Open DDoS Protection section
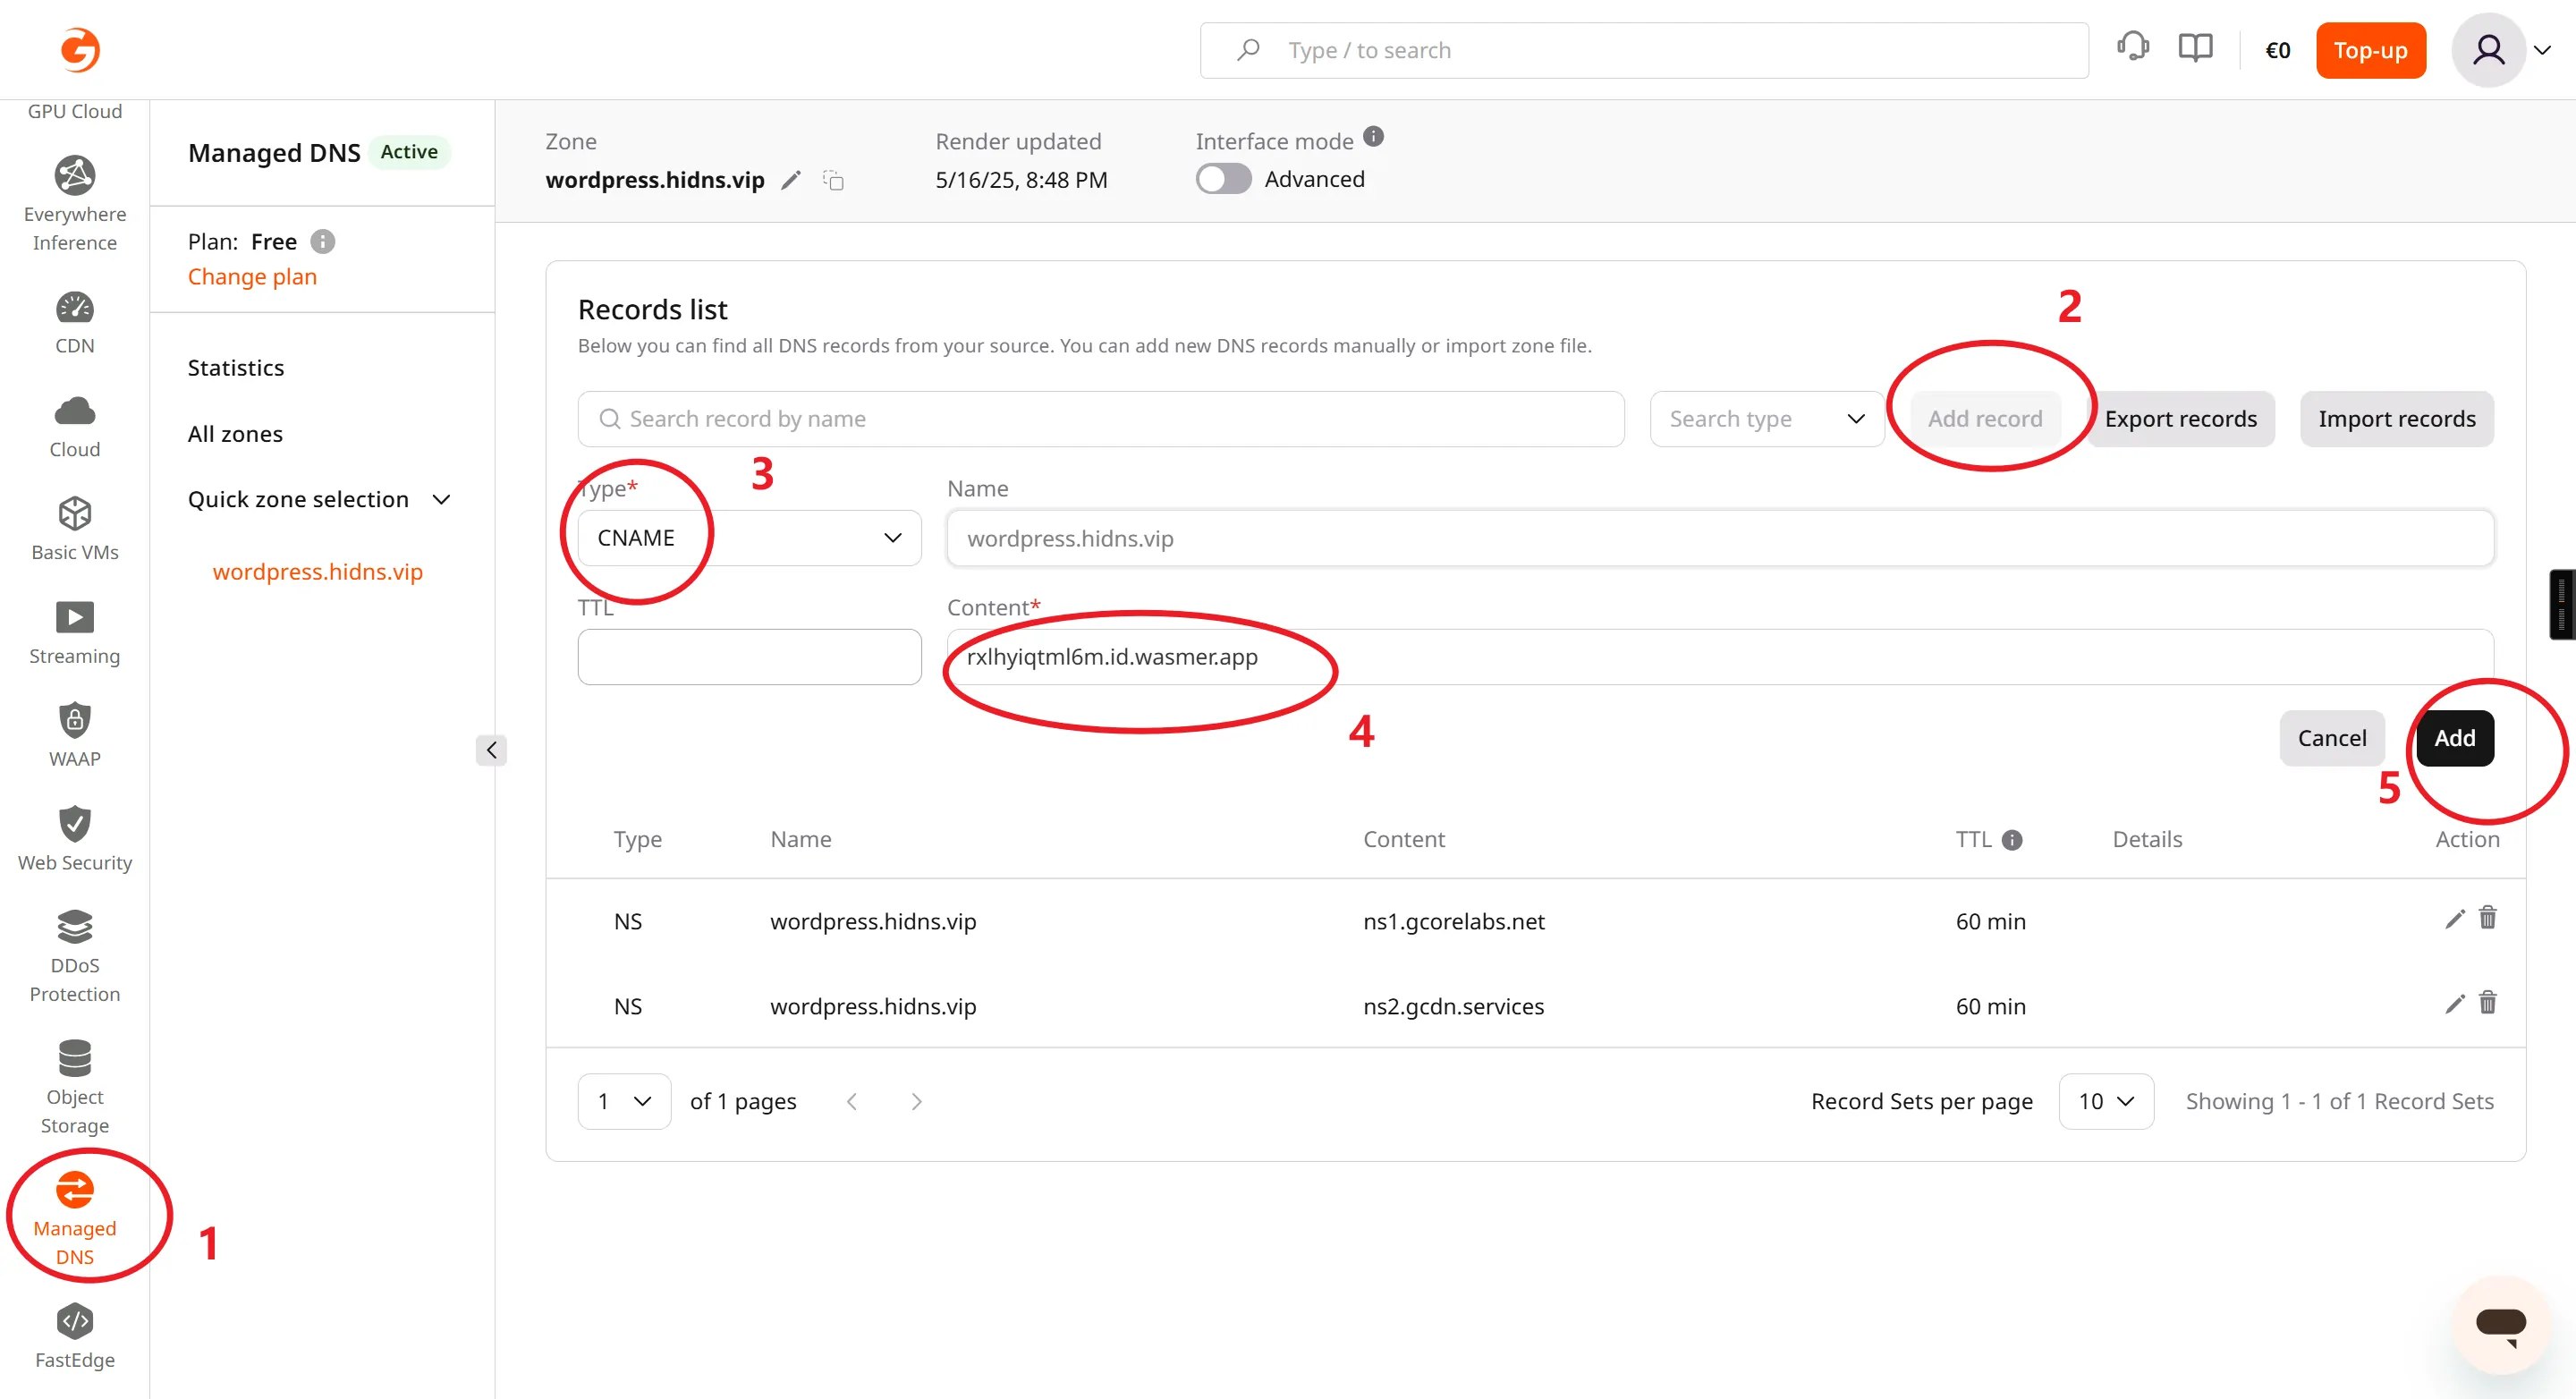 click(x=75, y=956)
